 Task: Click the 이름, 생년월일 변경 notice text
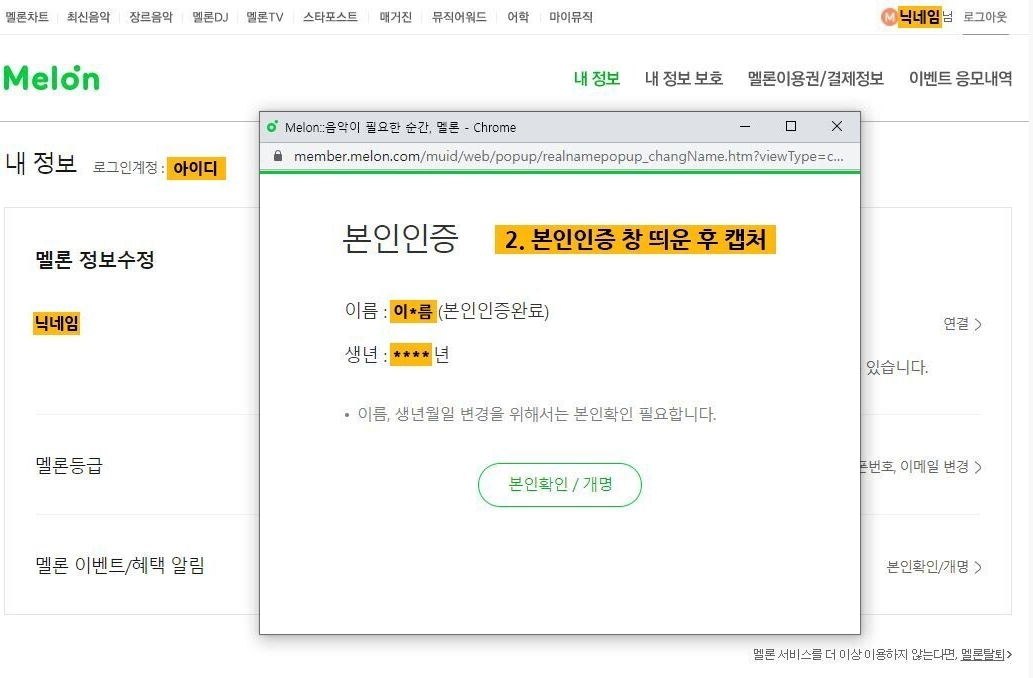pos(536,414)
